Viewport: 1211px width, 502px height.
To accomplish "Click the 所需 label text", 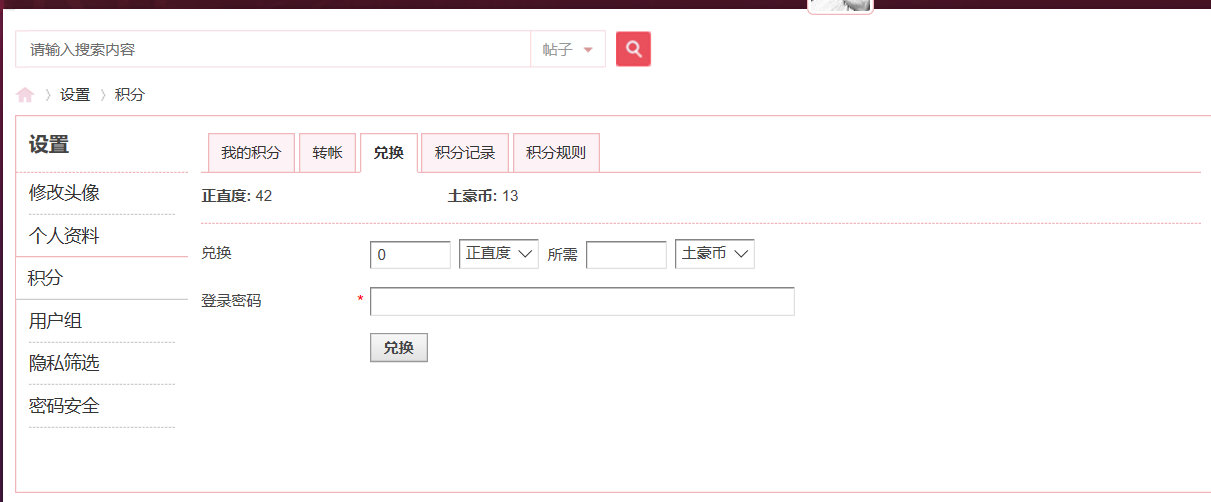I will coord(563,255).
